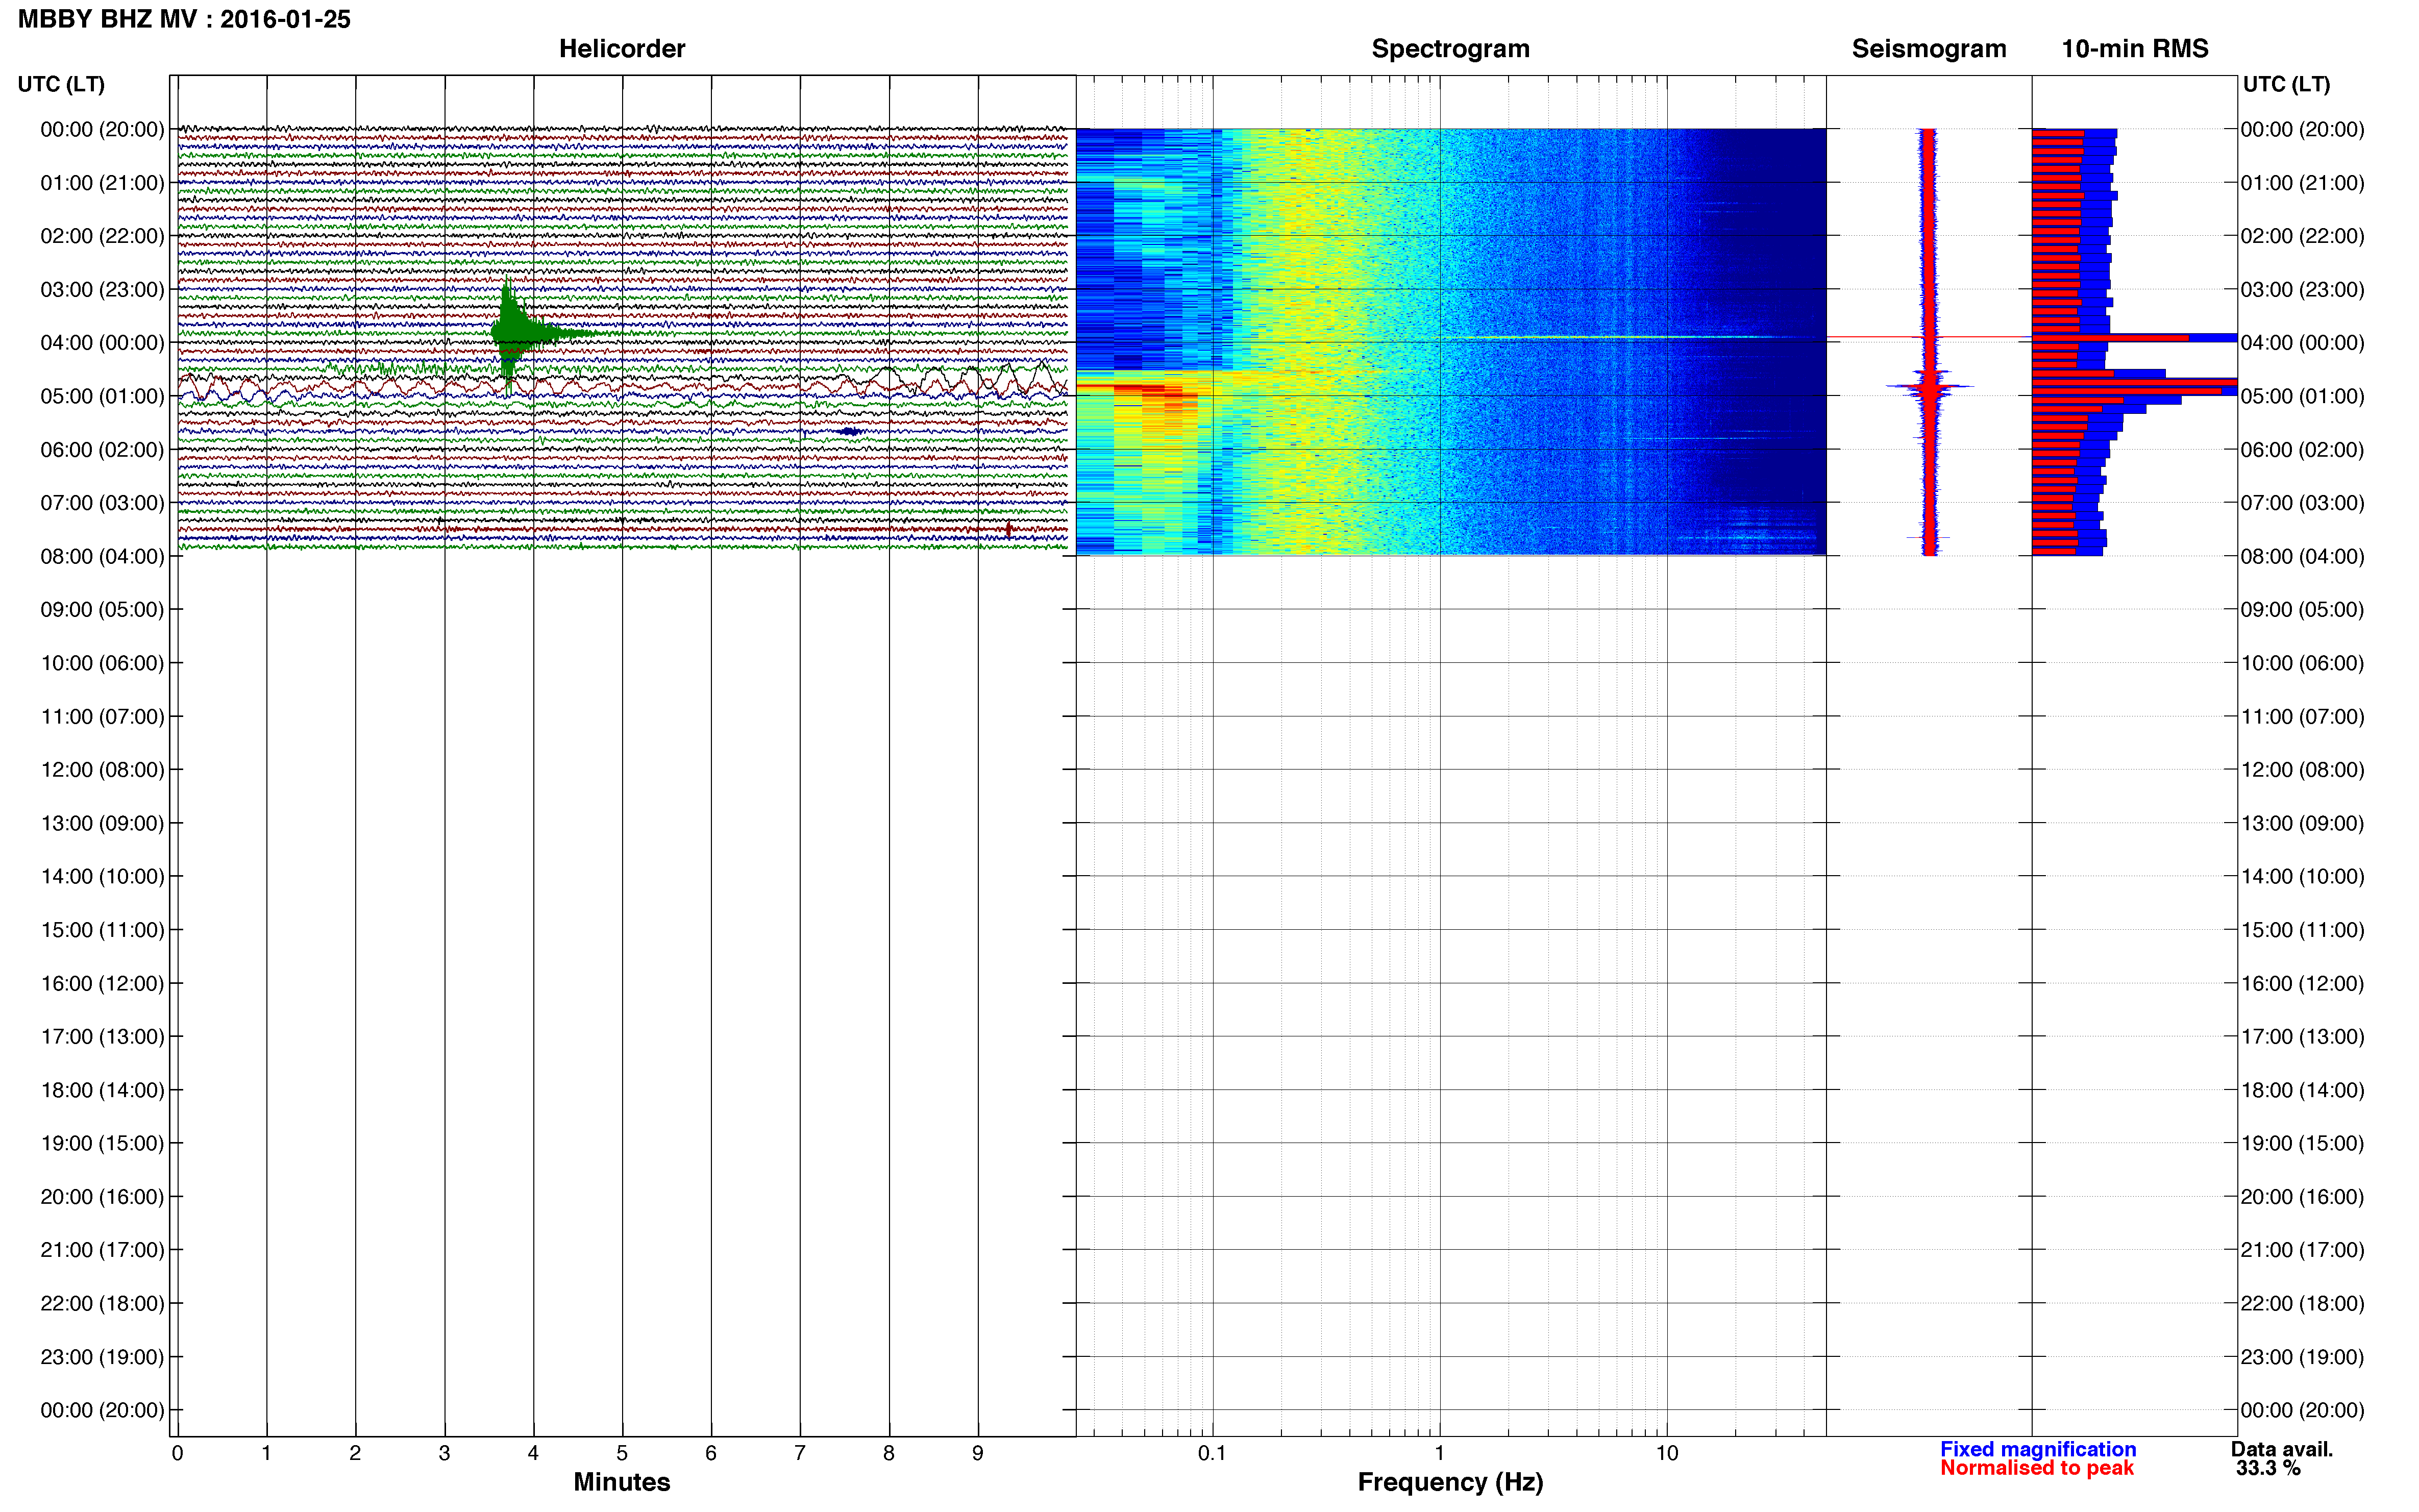Select the "10-min RMS" panel heading

[2134, 48]
